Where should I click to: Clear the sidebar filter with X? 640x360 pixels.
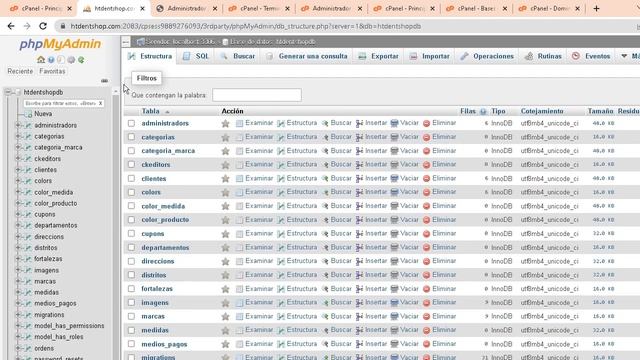pyautogui.click(x=100, y=103)
